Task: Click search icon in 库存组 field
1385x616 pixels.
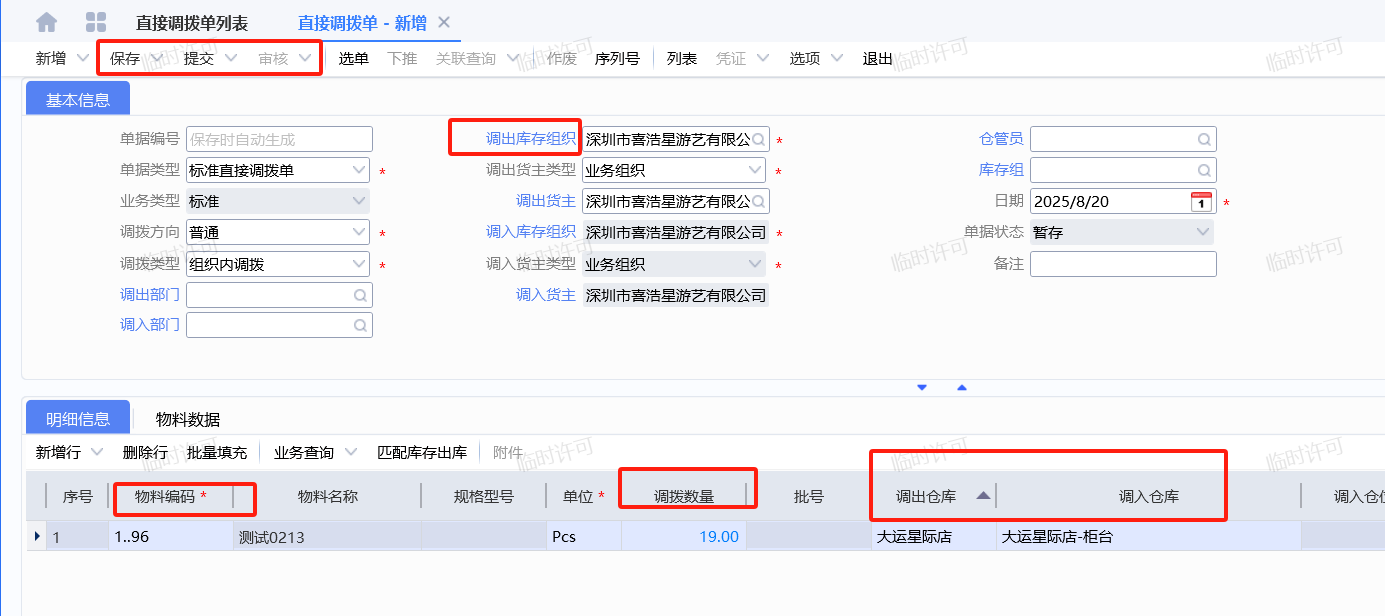Action: point(1204,171)
